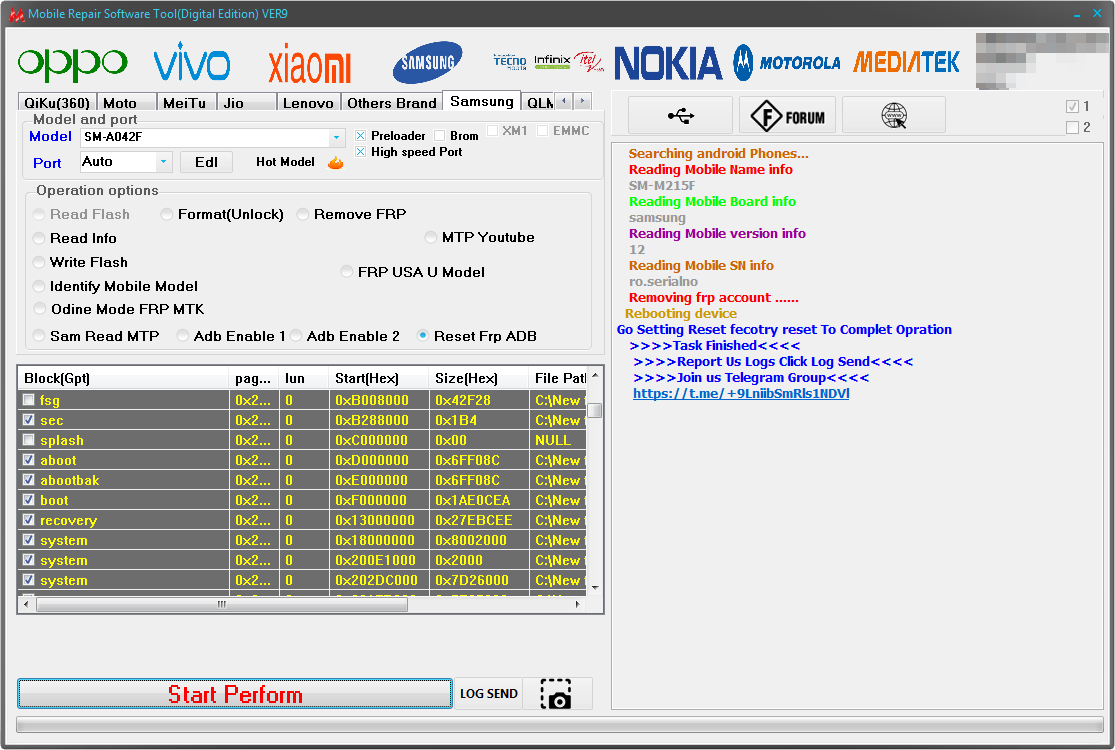
Task: Click the boot partition row name
Action: click(x=54, y=500)
